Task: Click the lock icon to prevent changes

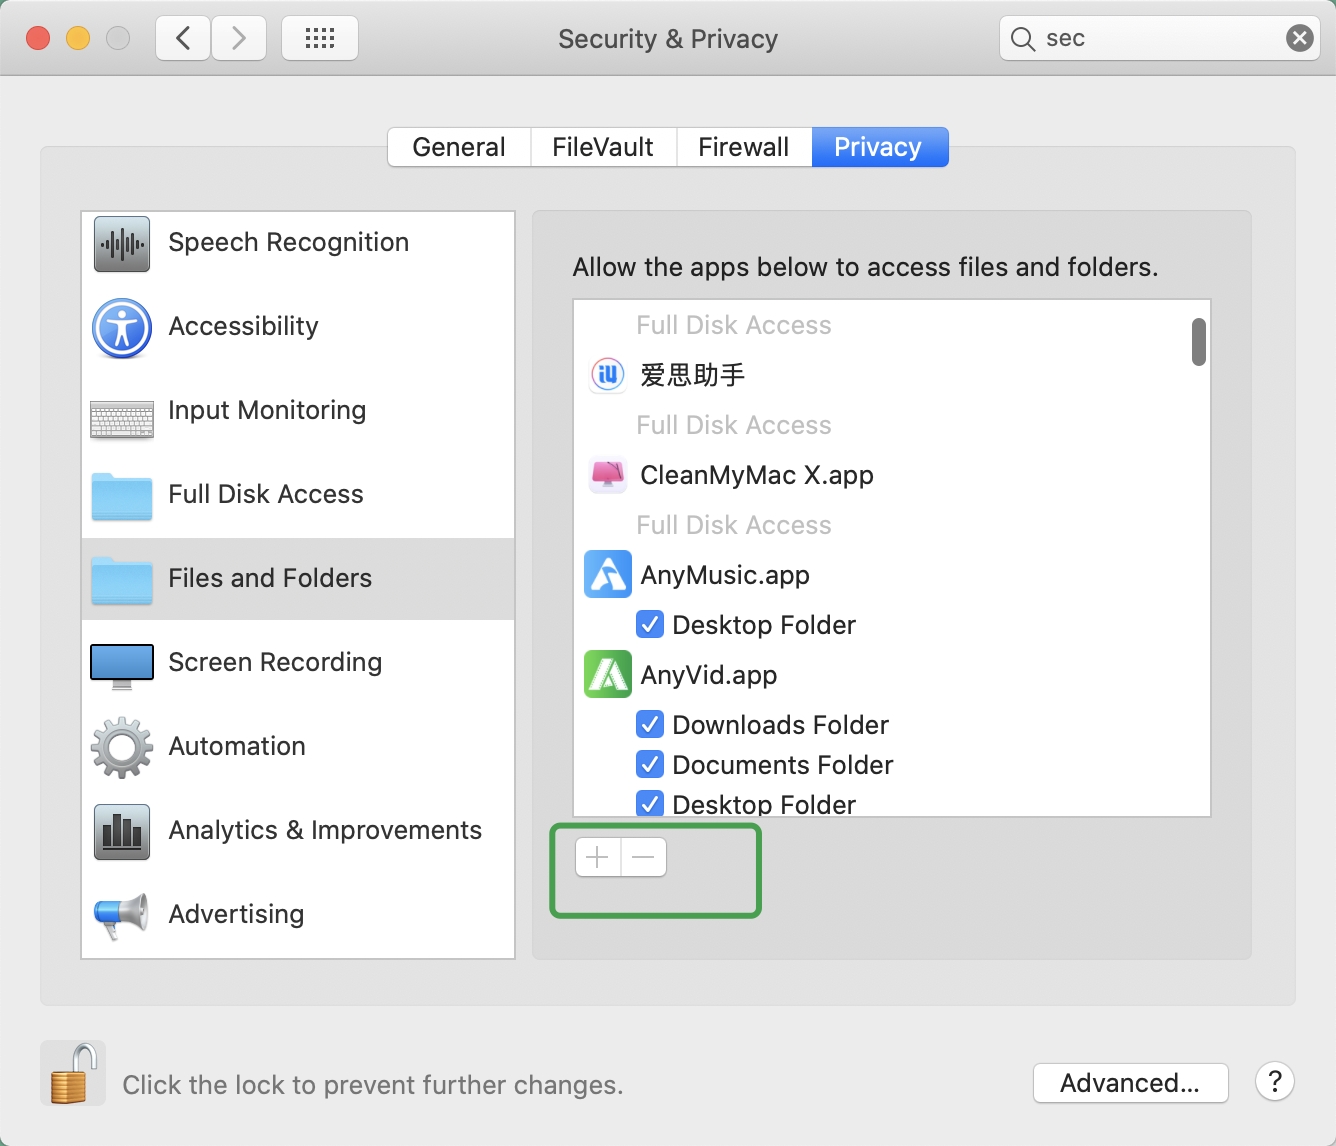Action: 72,1074
